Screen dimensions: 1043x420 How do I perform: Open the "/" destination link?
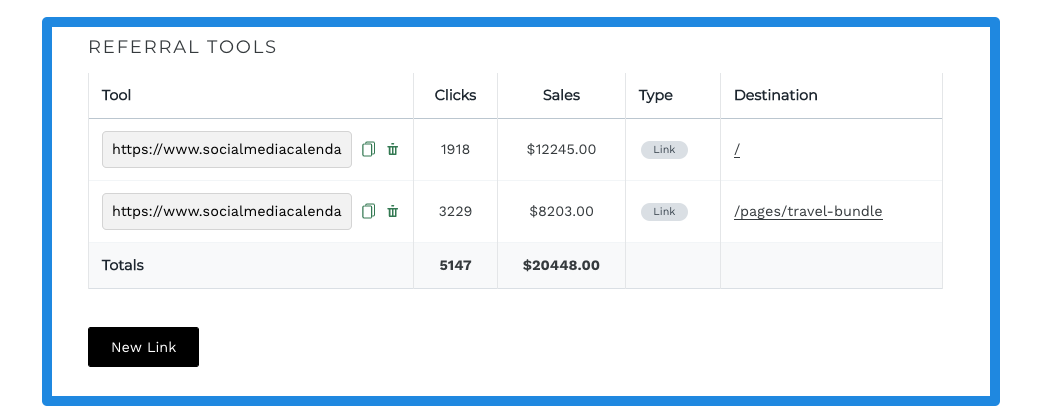(737, 150)
